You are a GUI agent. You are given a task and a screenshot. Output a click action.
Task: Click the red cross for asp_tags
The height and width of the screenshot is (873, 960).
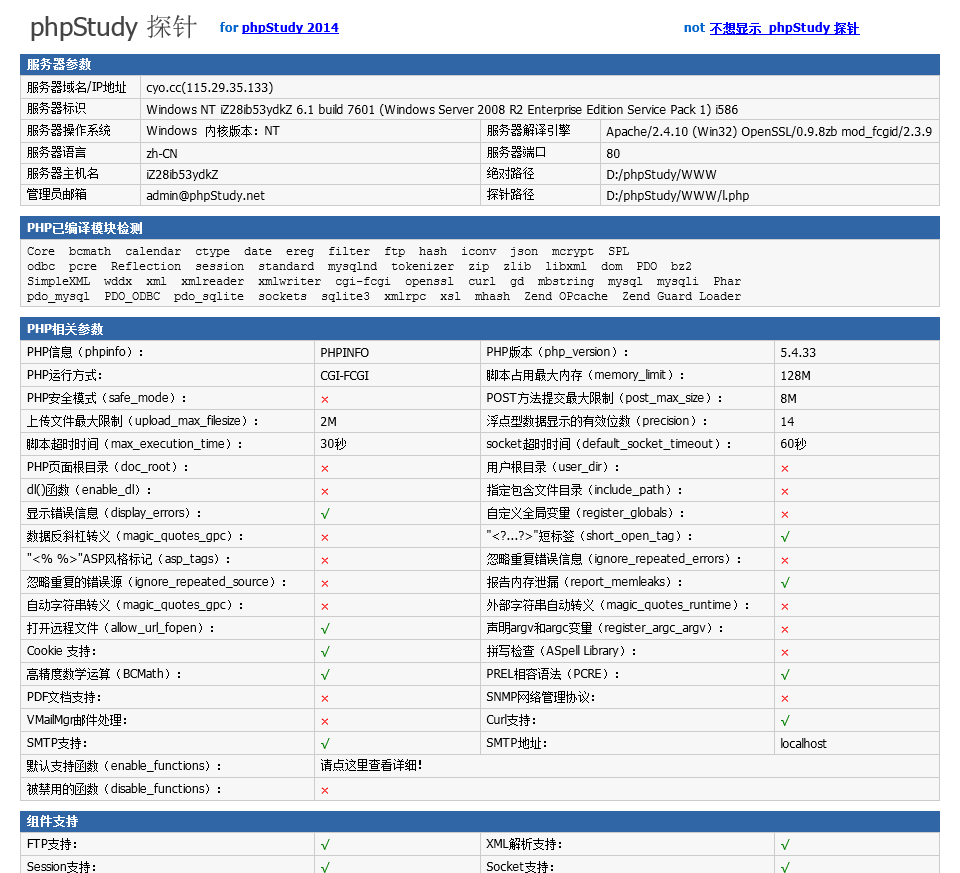pyautogui.click(x=325, y=560)
